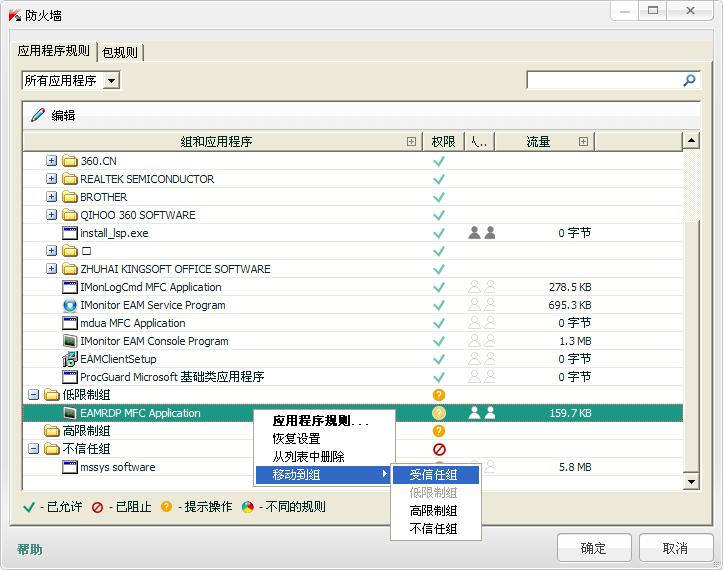Click the install_lsp.exe application icon
Image resolution: width=723 pixels, height=570 pixels.
pos(70,233)
